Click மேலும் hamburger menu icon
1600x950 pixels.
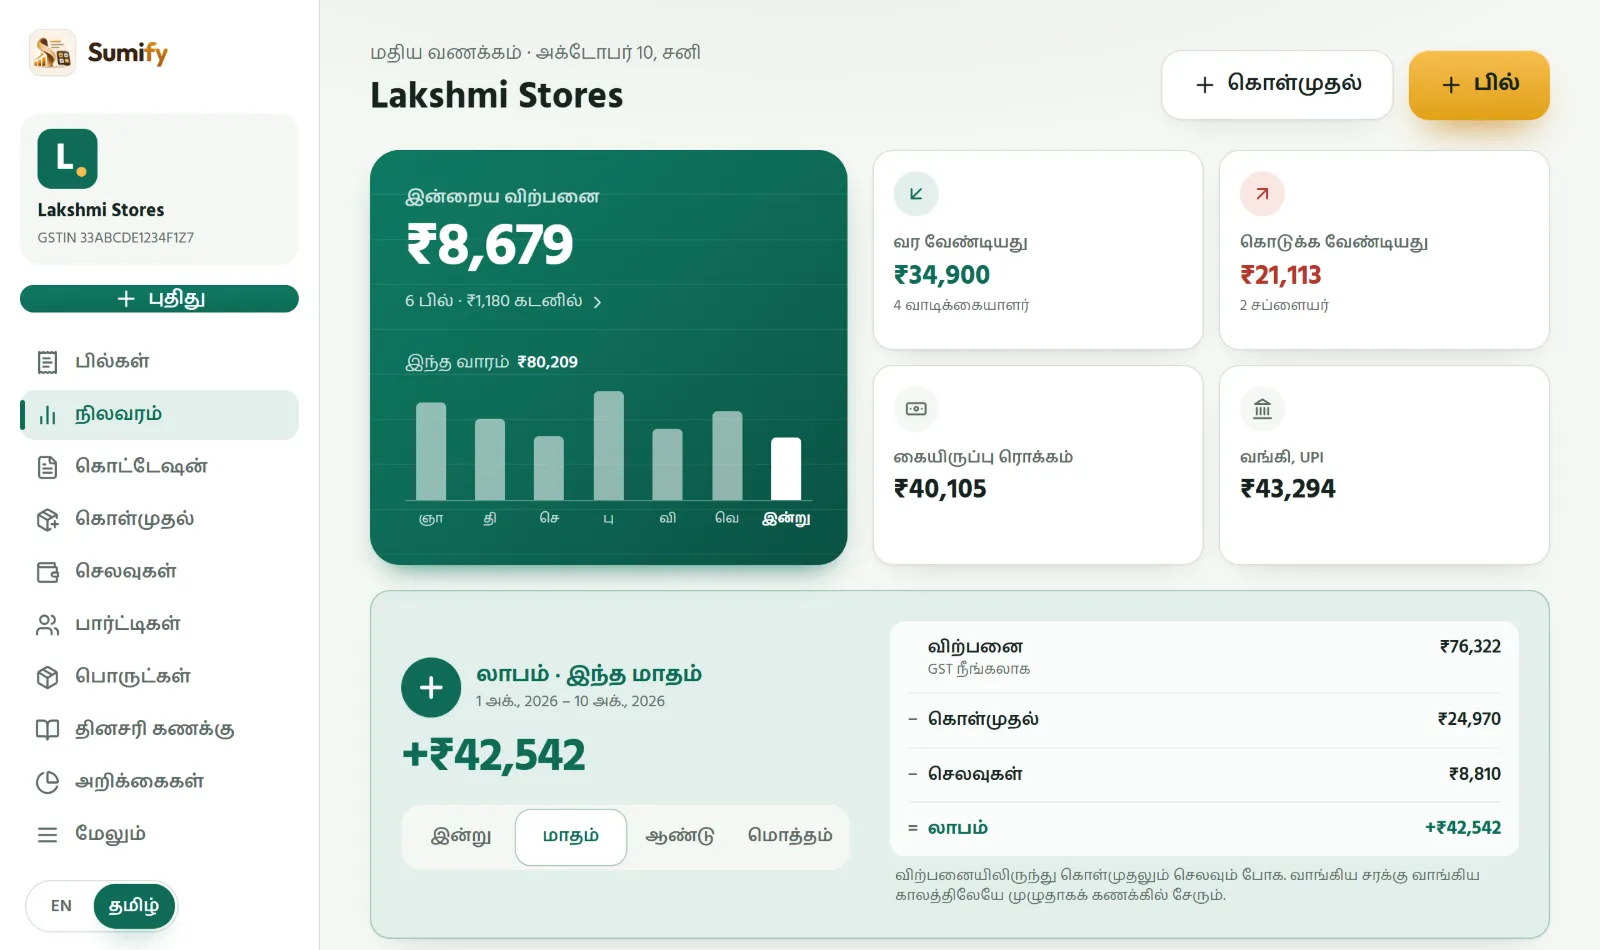pos(47,834)
